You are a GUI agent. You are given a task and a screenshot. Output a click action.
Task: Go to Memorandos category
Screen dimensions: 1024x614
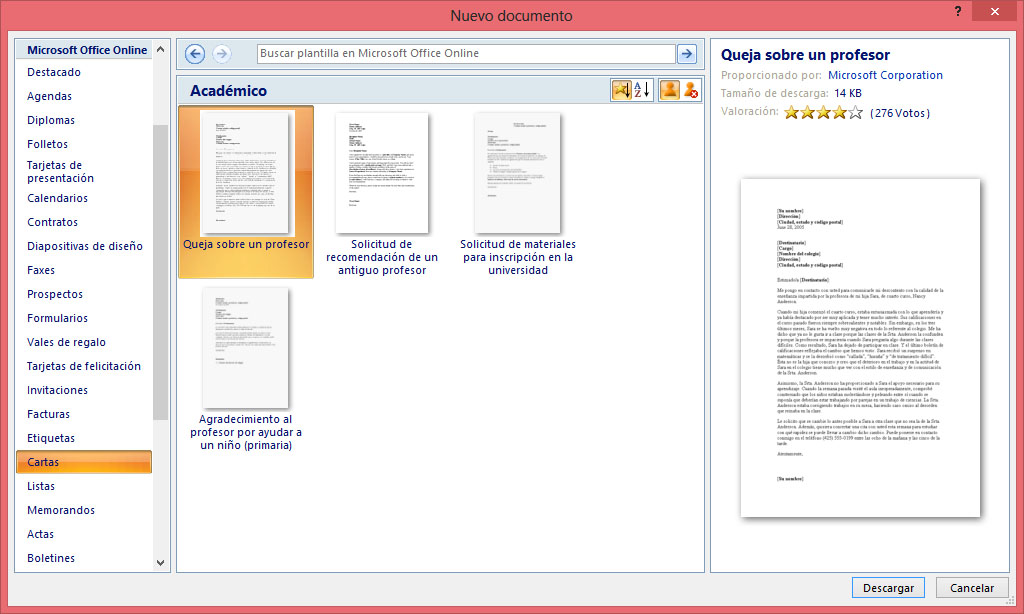click(61, 510)
